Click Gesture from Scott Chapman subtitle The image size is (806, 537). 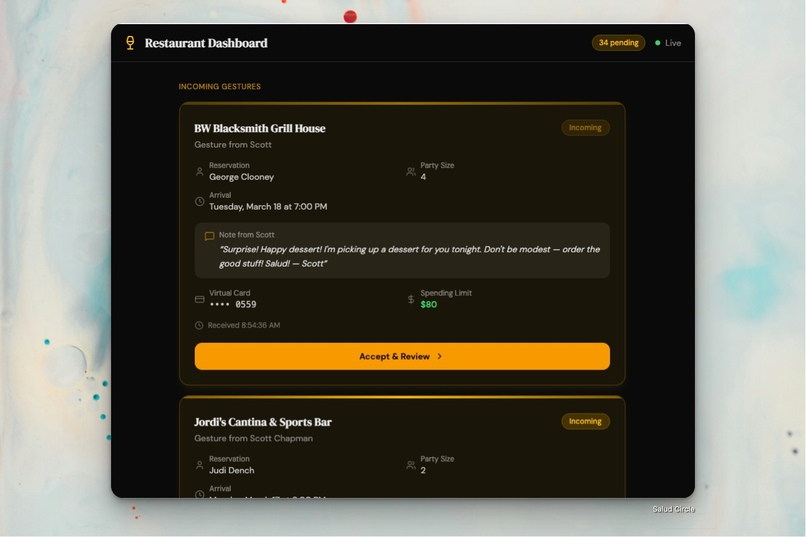pyautogui.click(x=253, y=438)
